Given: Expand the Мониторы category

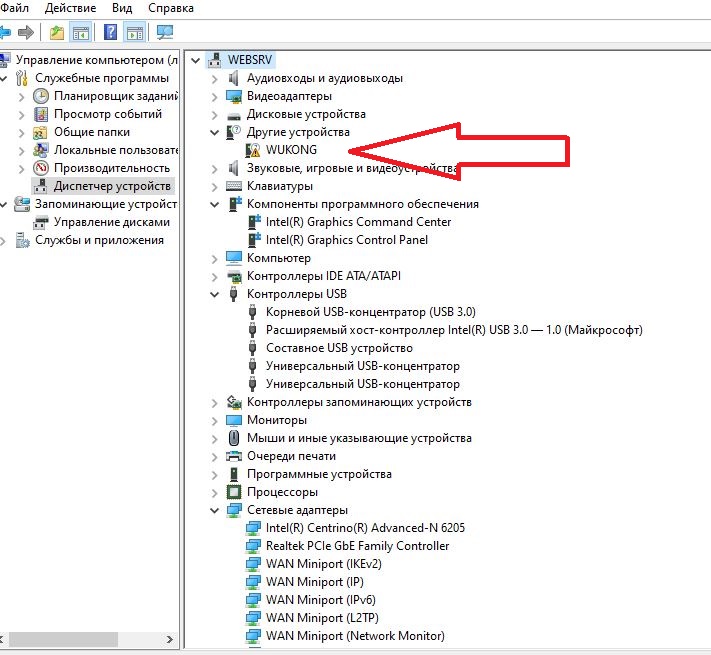Looking at the screenshot, I should pos(214,421).
